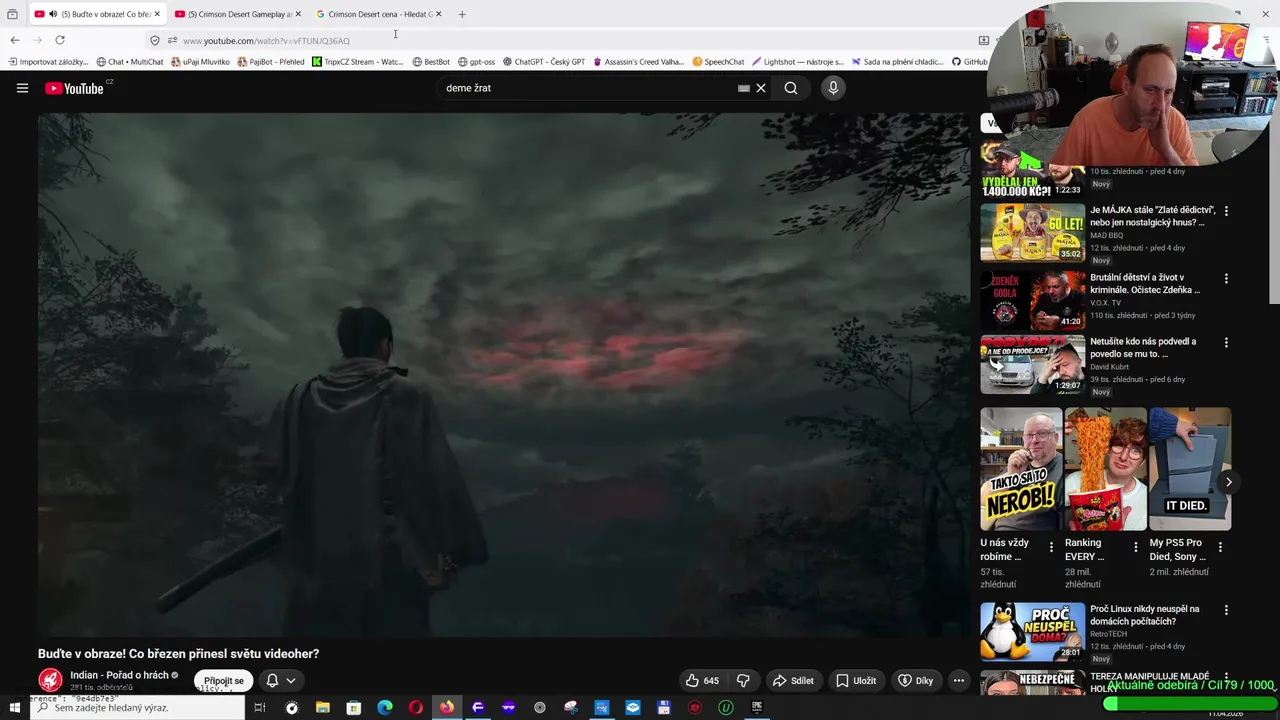The height and width of the screenshot is (720, 1280).
Task: Send thanks with Díky button
Action: [x=915, y=680]
